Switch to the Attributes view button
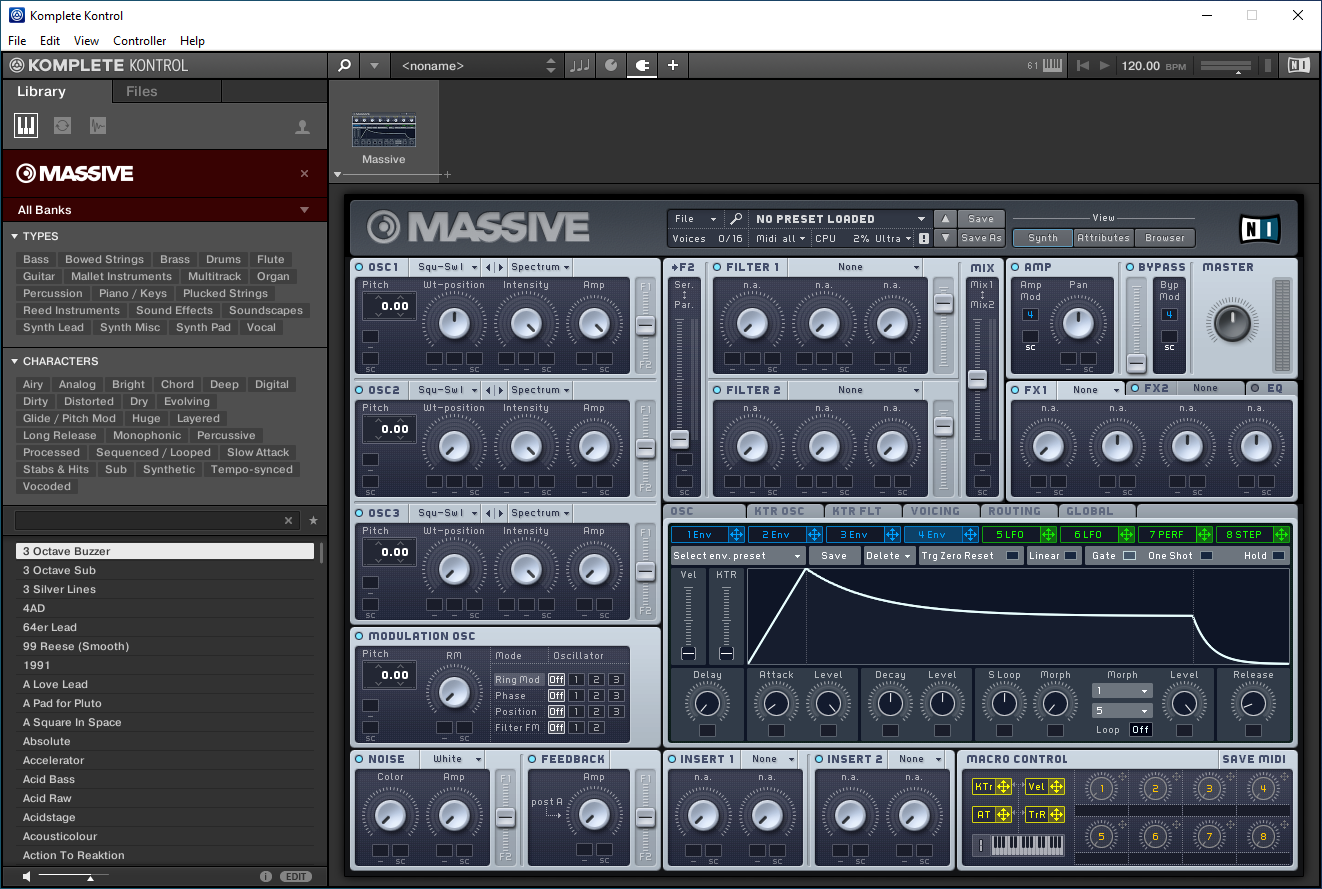The height and width of the screenshot is (889, 1322). [1103, 238]
